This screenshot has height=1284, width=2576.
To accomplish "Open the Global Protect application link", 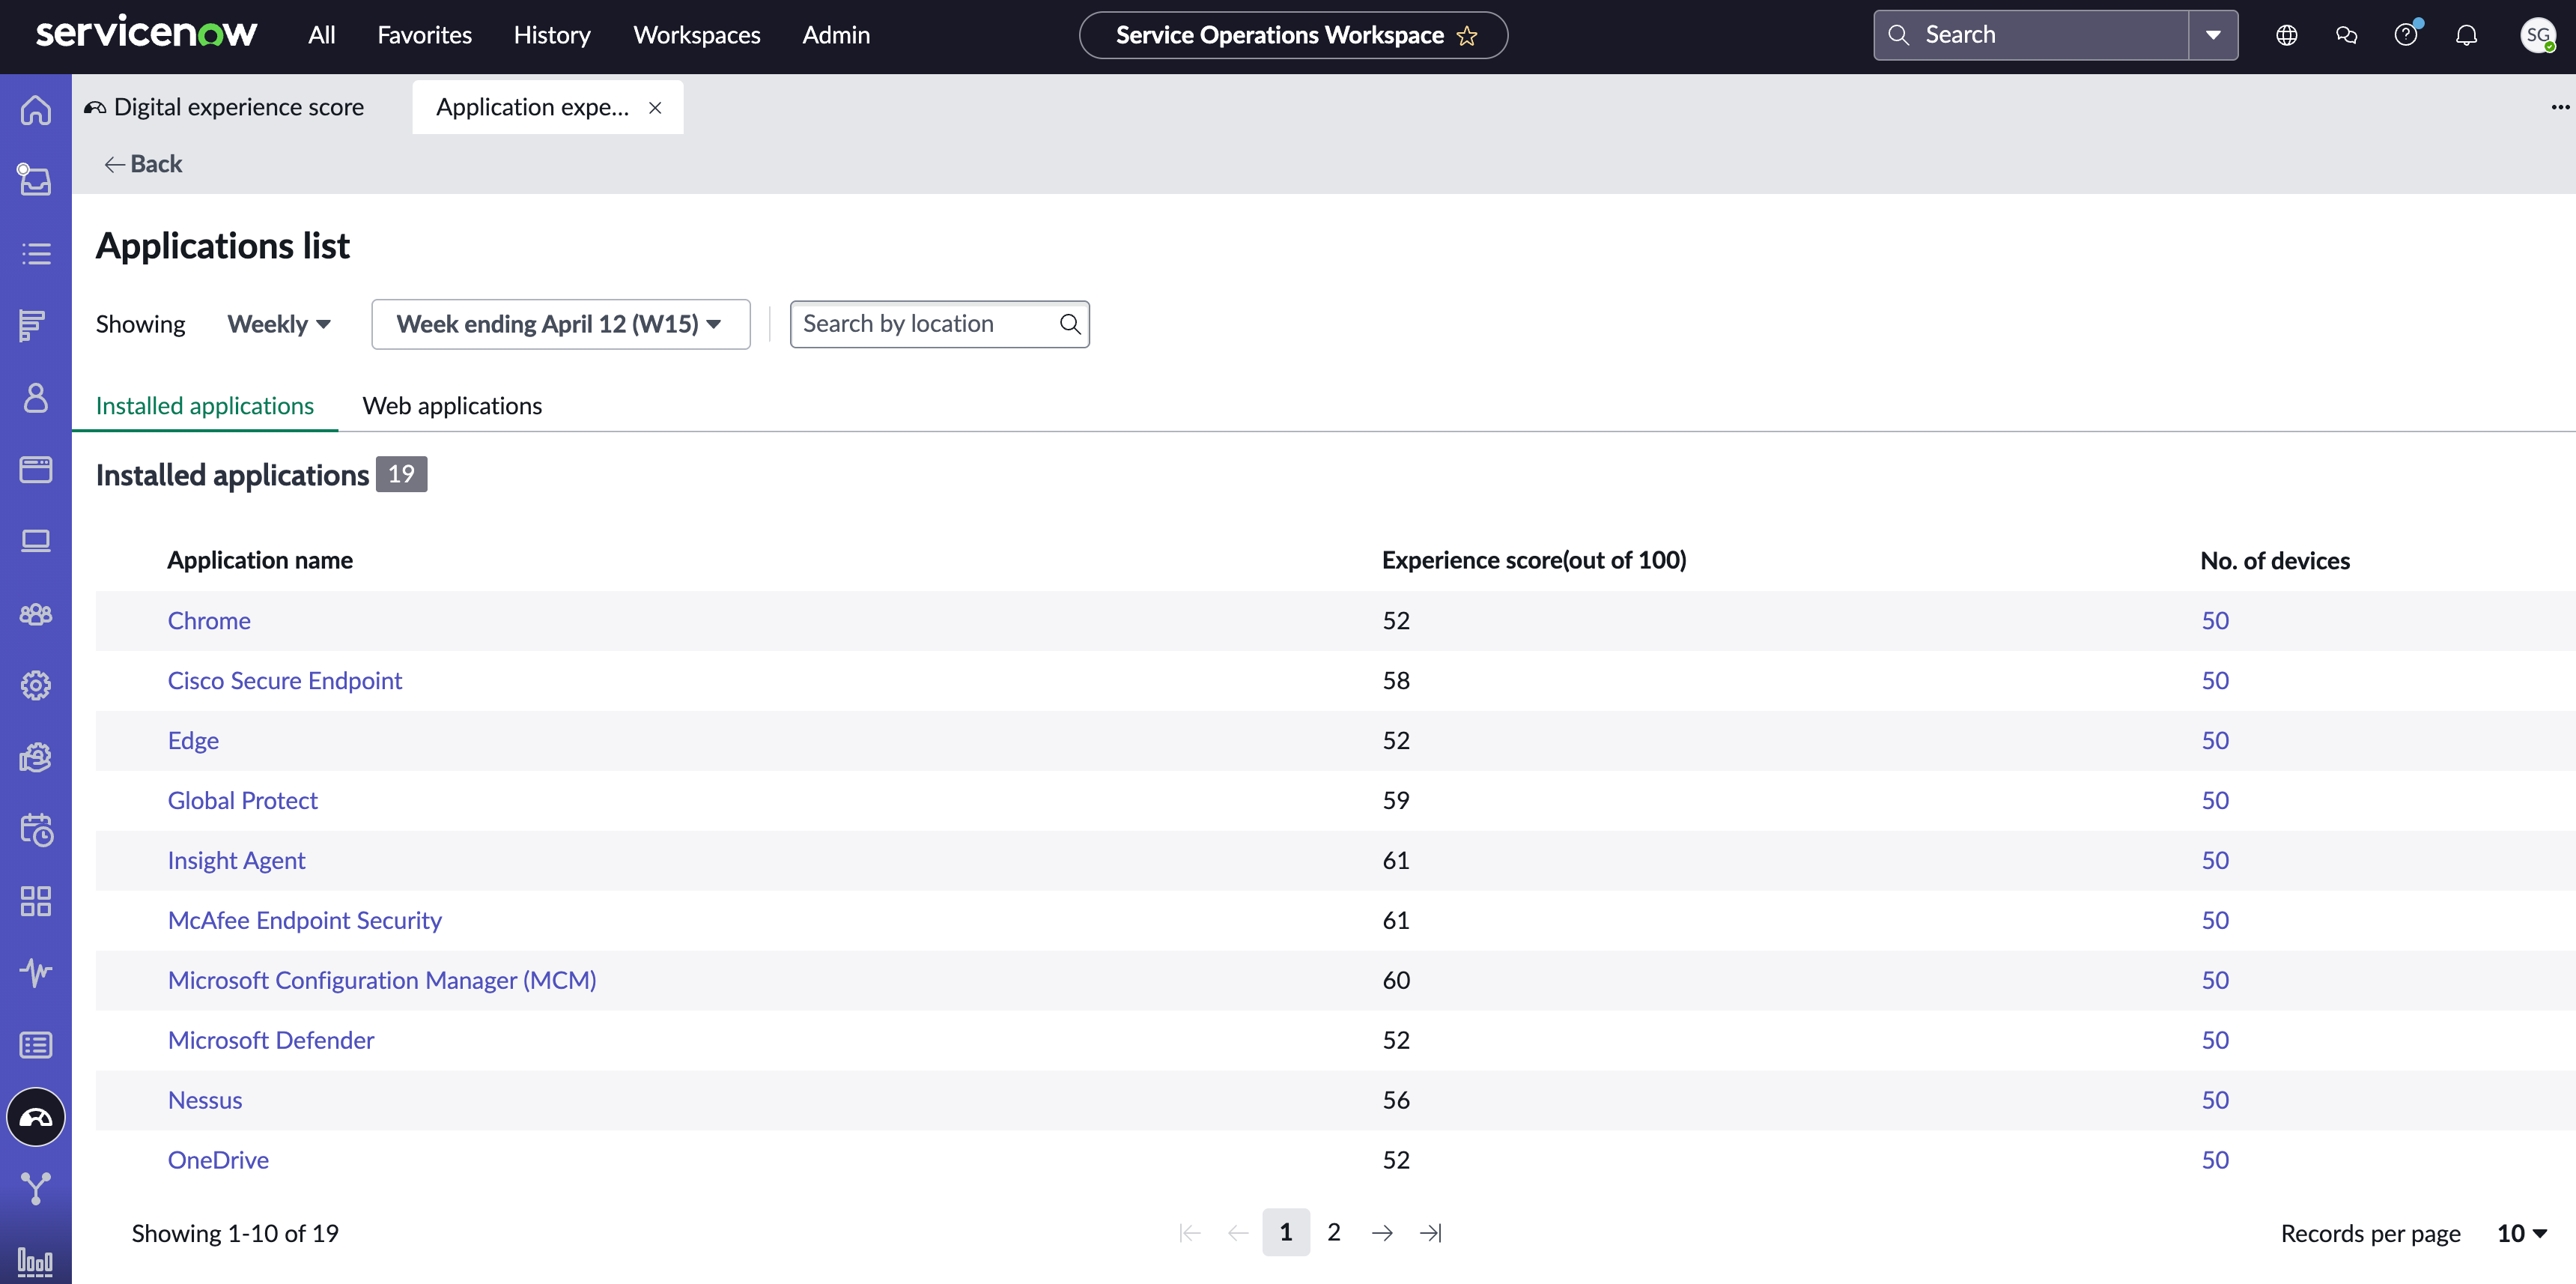I will [x=242, y=800].
